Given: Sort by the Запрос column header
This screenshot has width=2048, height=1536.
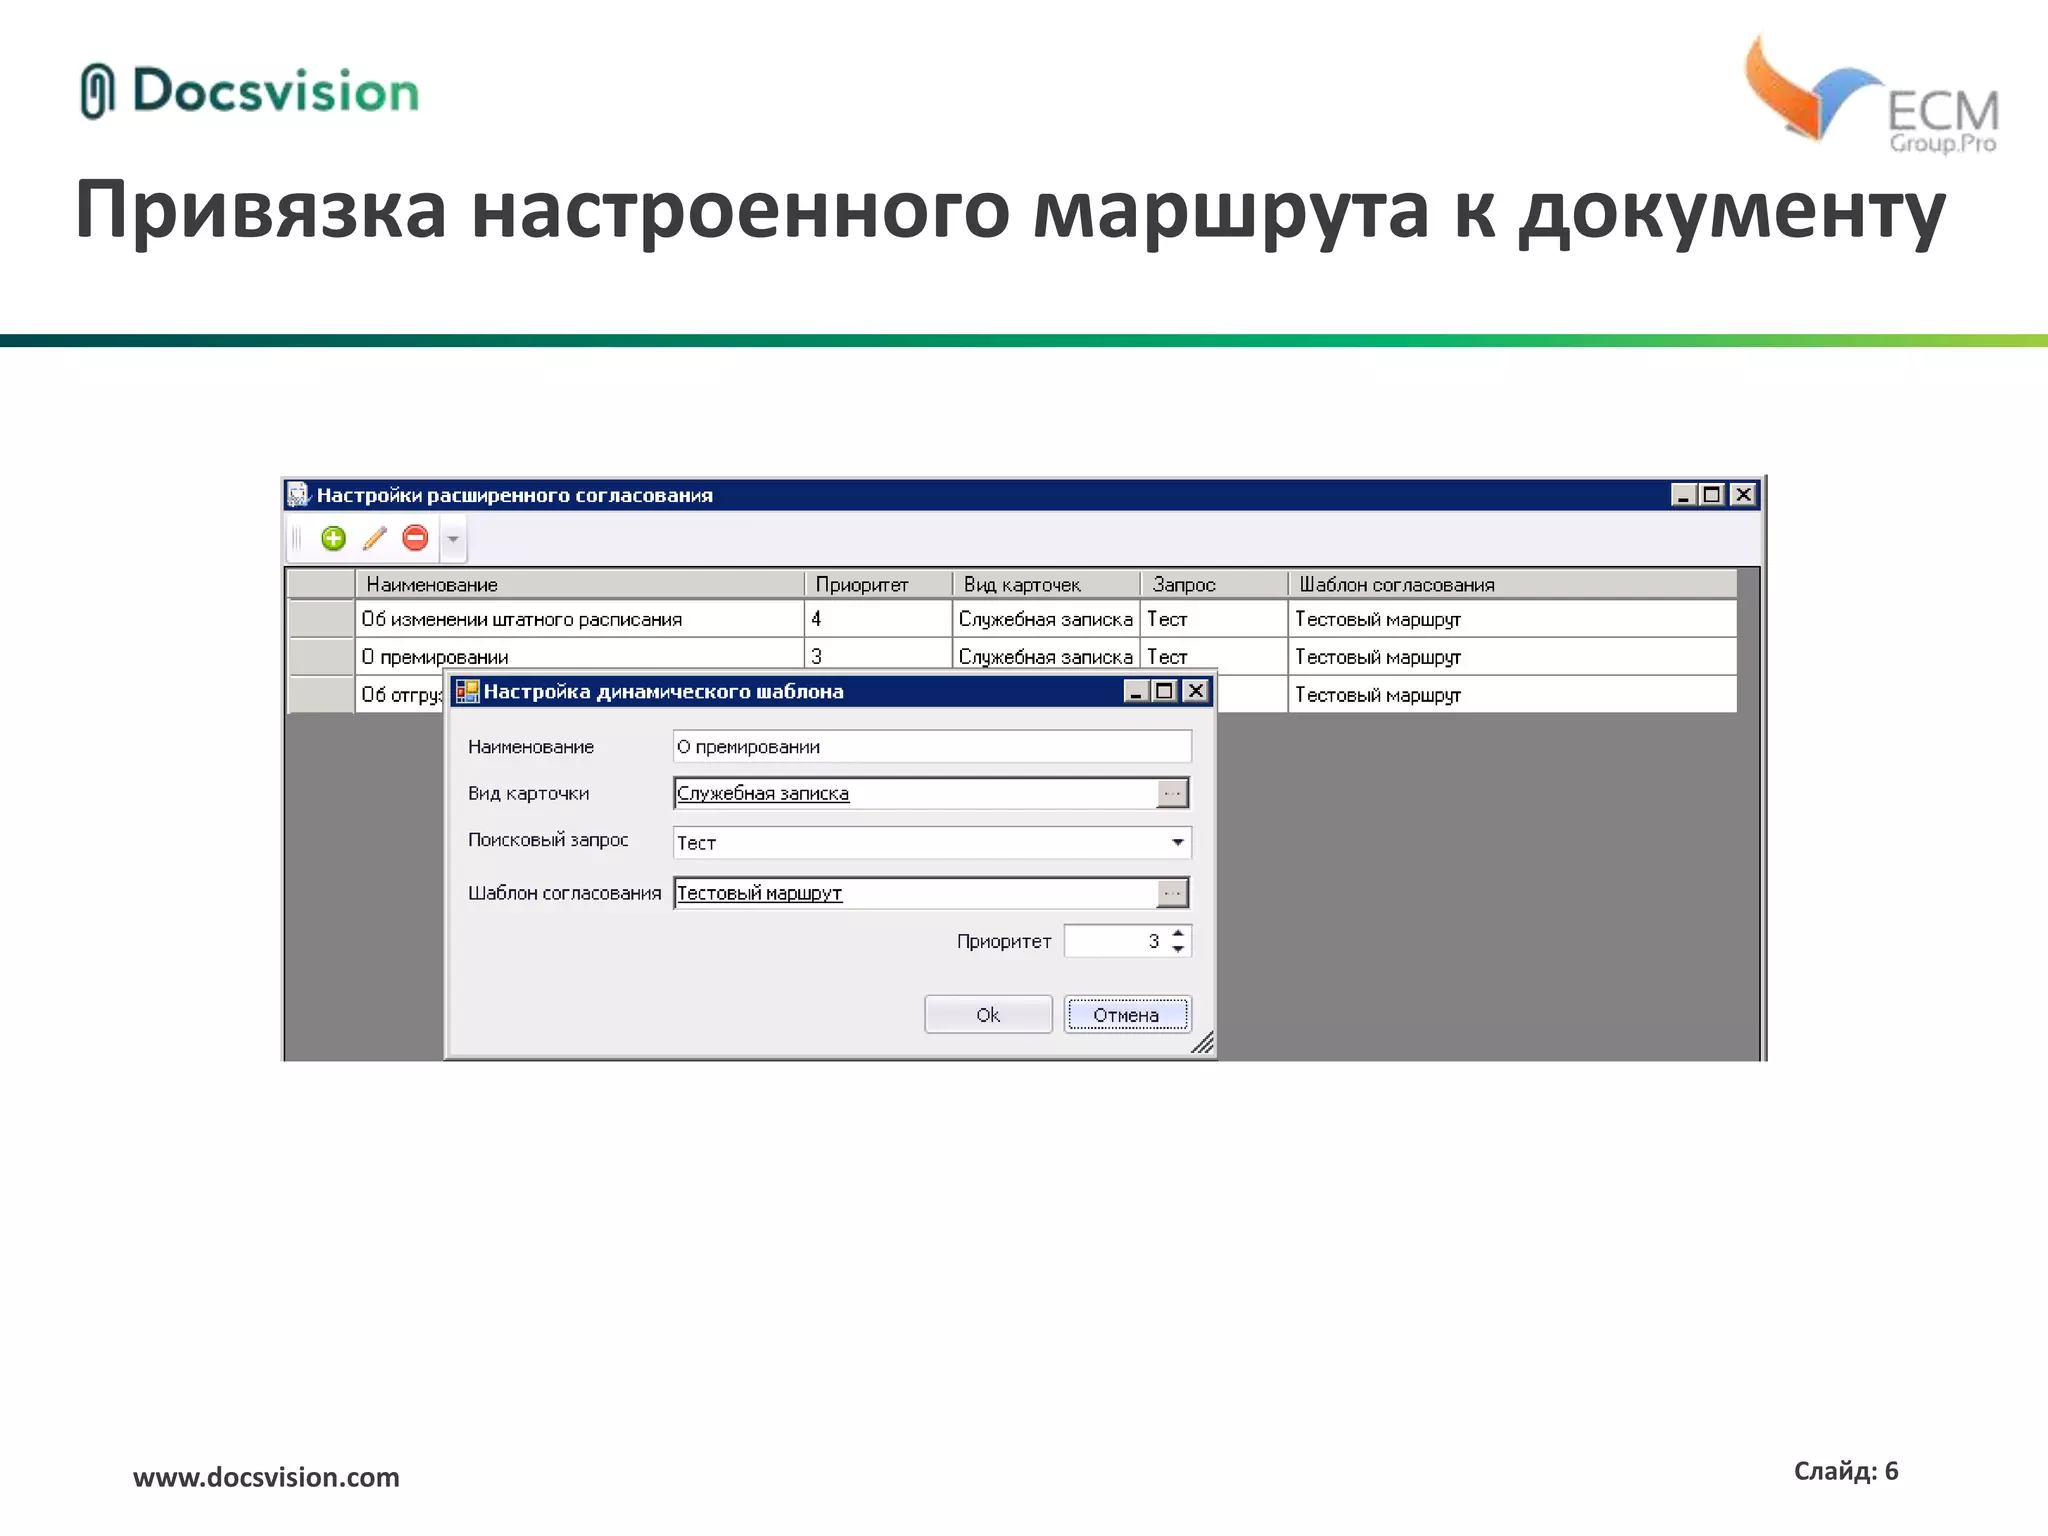Looking at the screenshot, I should (x=1215, y=584).
